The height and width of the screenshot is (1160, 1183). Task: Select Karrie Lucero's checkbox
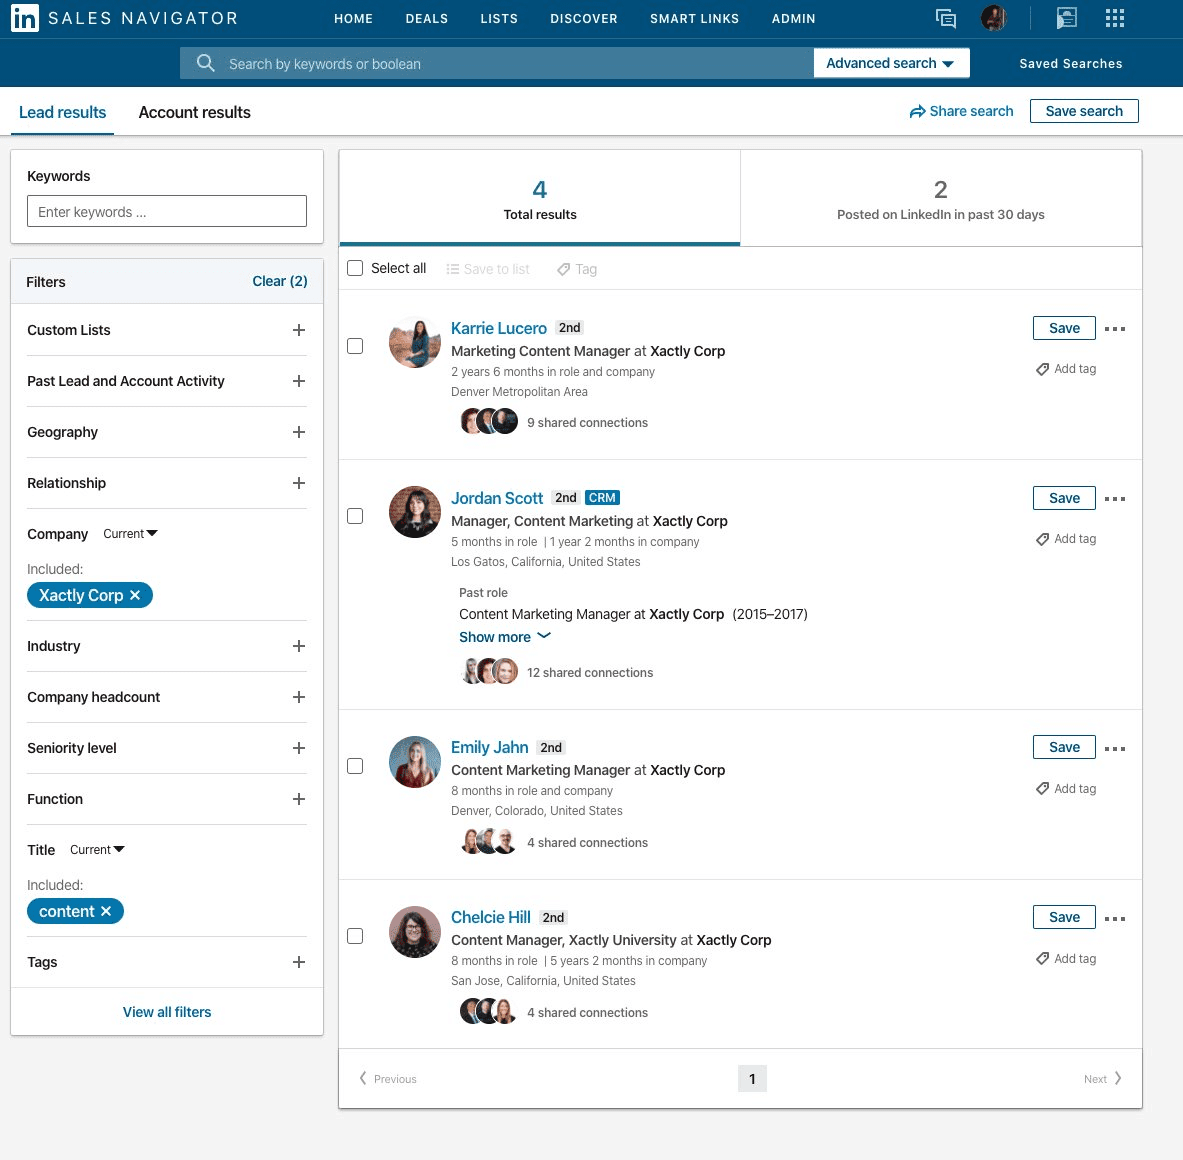[x=355, y=345]
